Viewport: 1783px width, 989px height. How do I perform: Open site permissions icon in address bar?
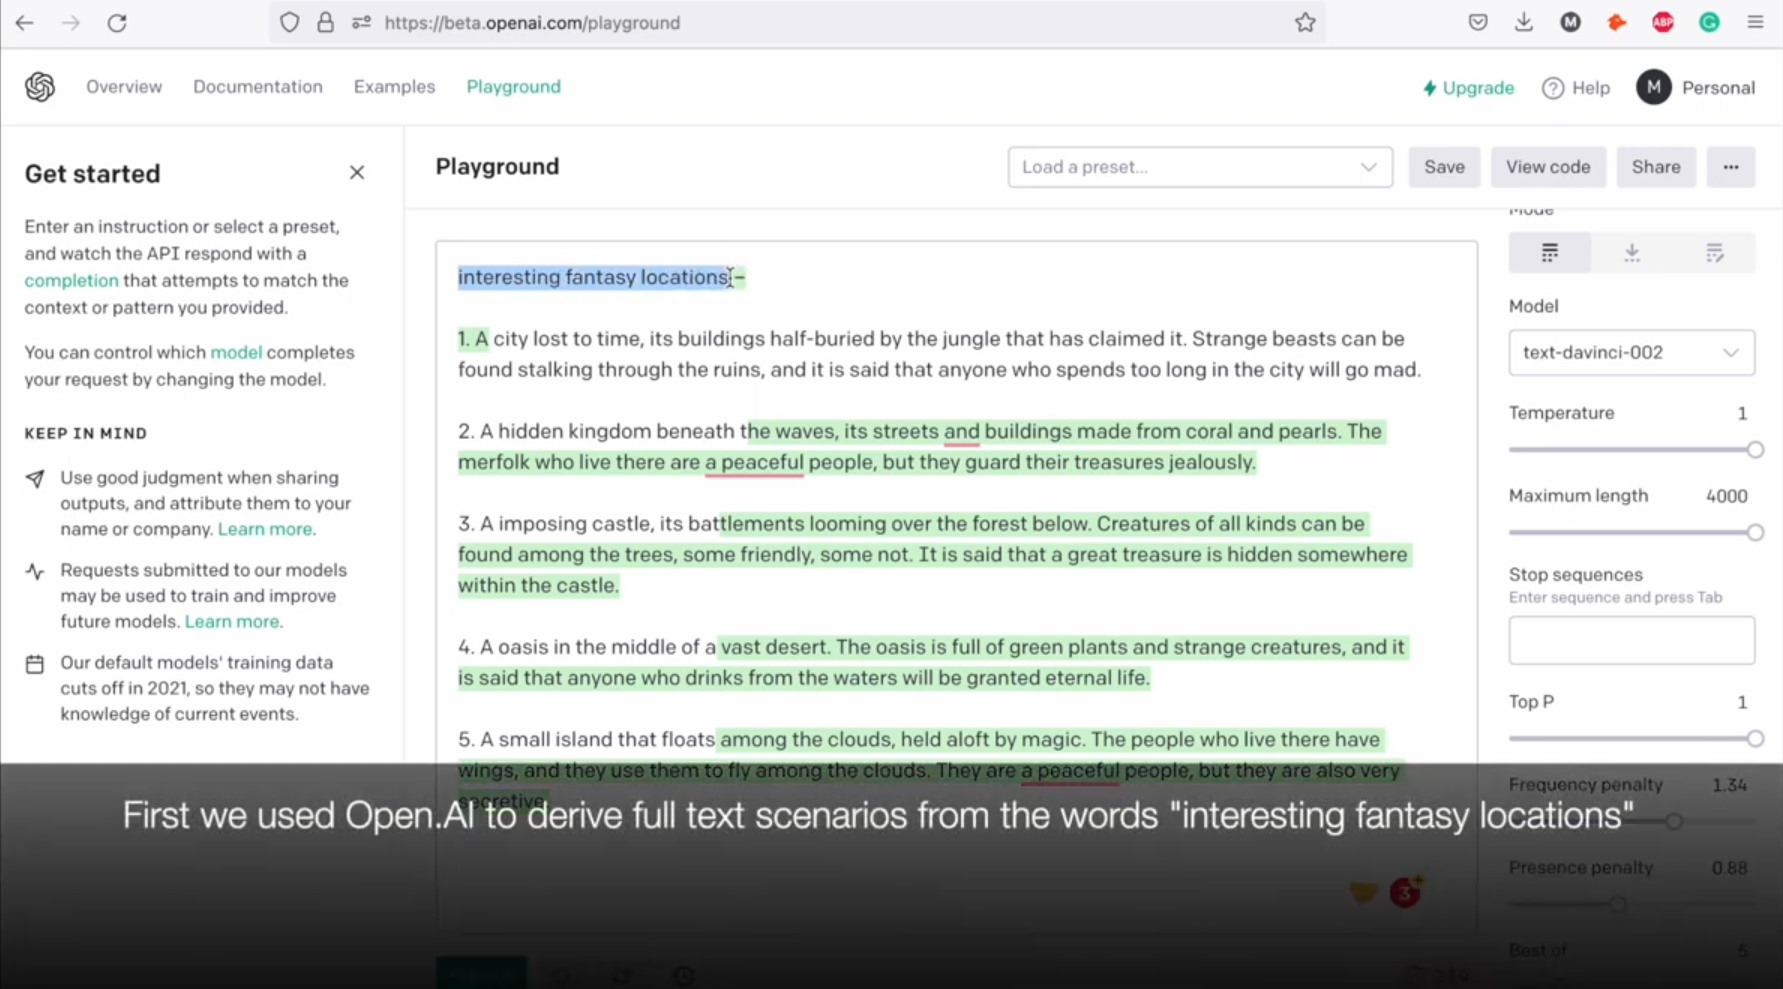point(361,22)
